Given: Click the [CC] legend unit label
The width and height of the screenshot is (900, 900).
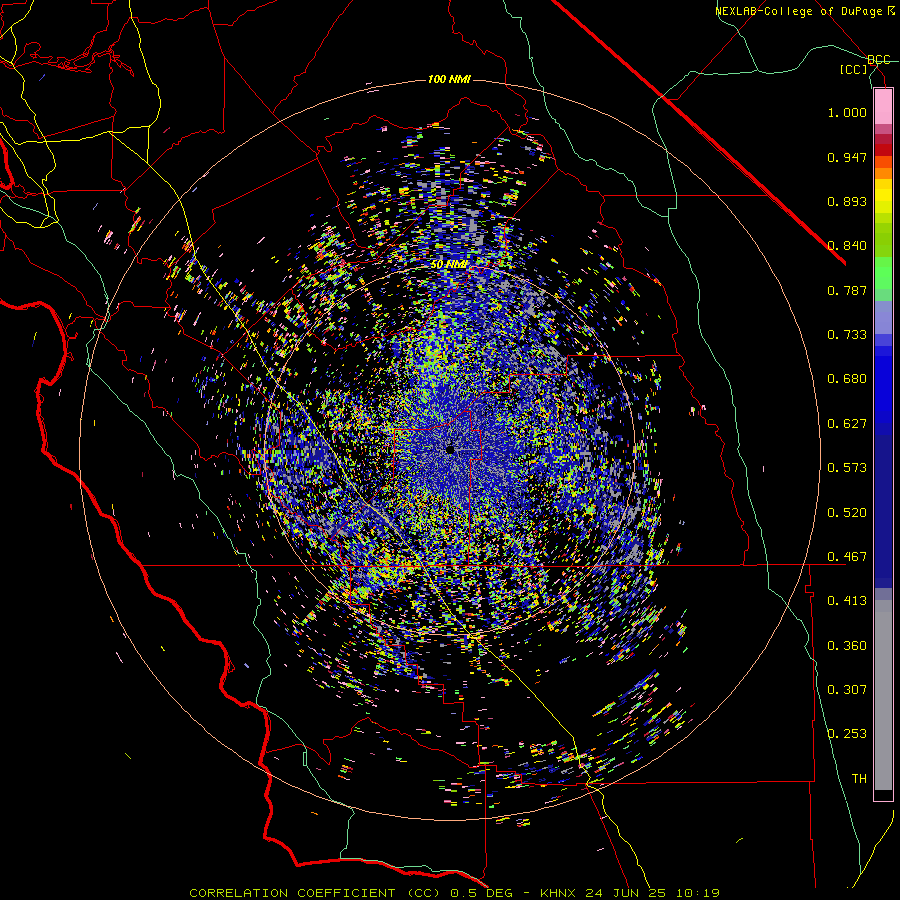Looking at the screenshot, I should pyautogui.click(x=854, y=69).
